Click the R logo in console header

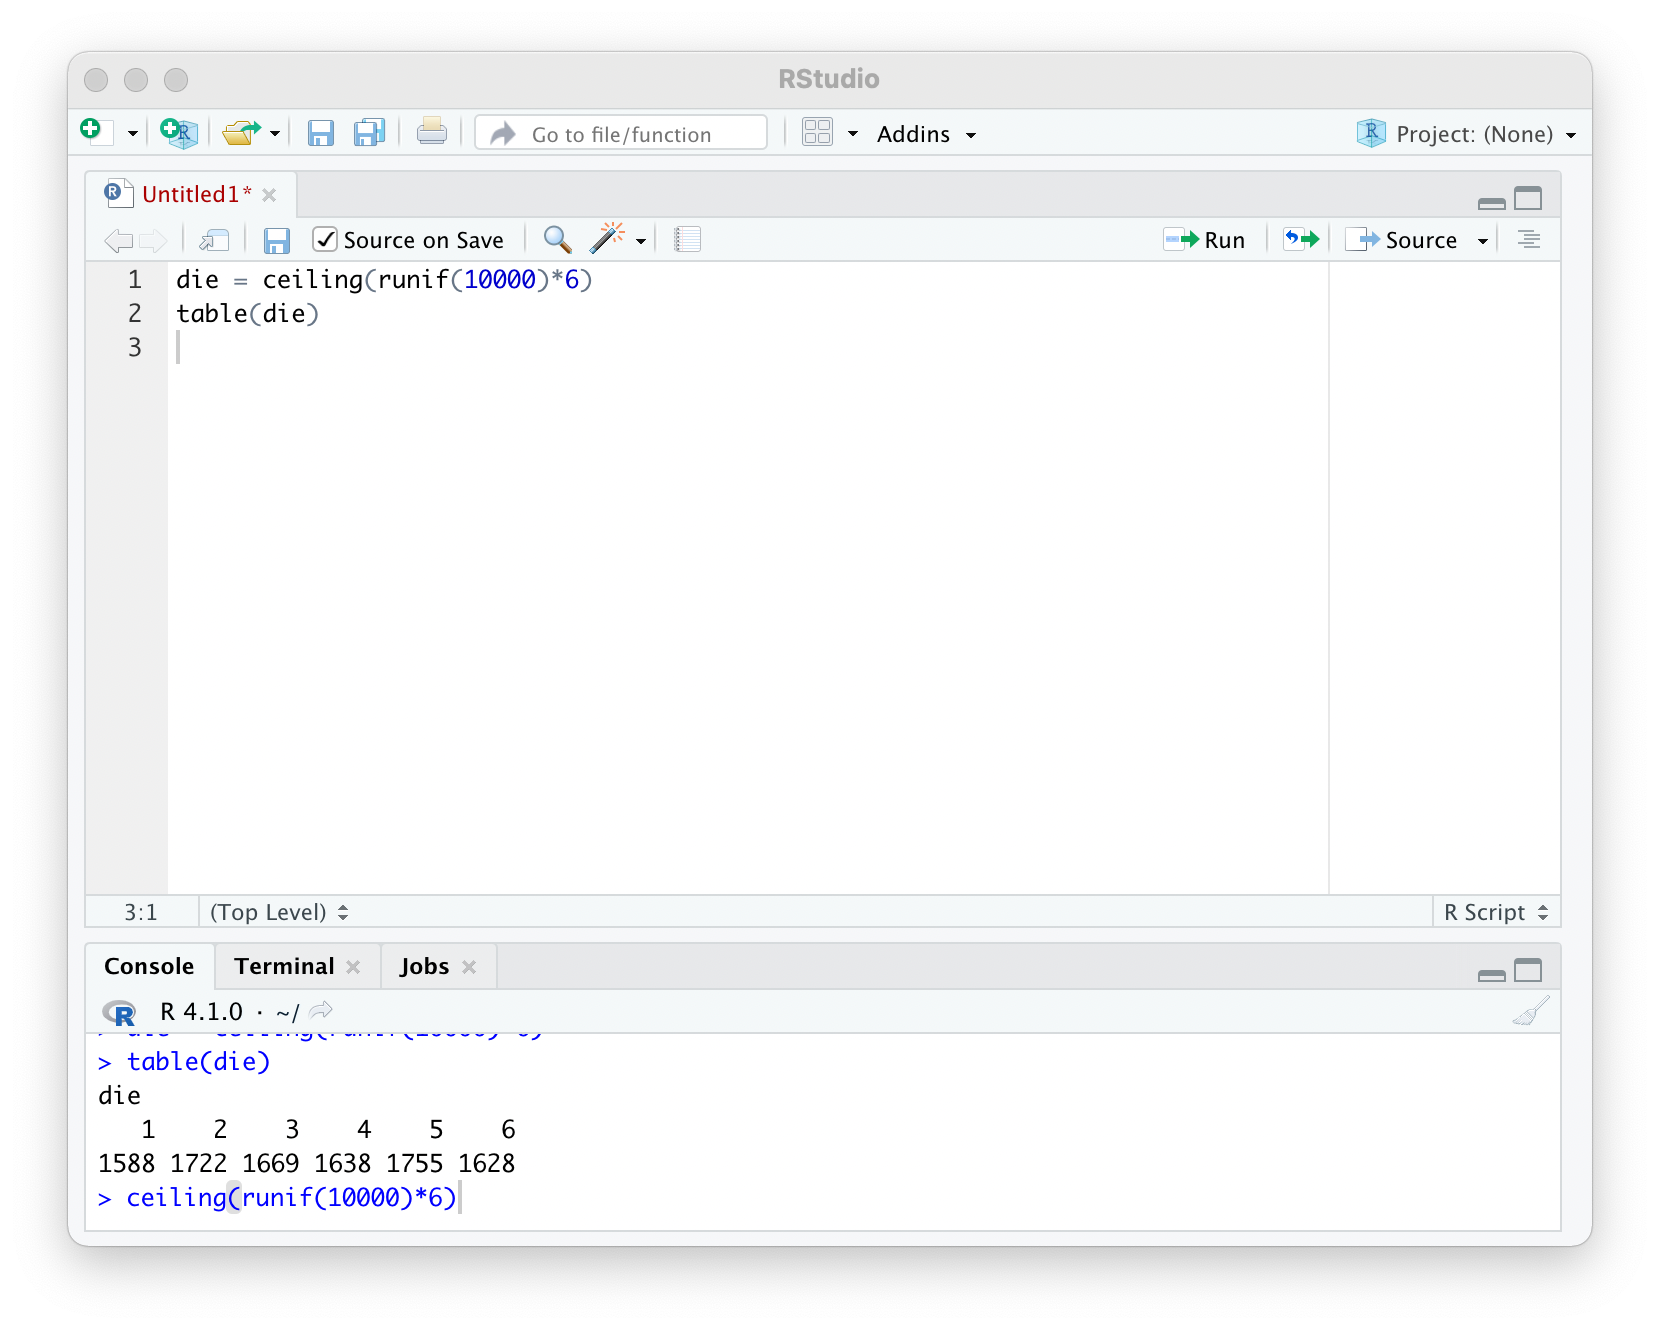click(x=119, y=1013)
